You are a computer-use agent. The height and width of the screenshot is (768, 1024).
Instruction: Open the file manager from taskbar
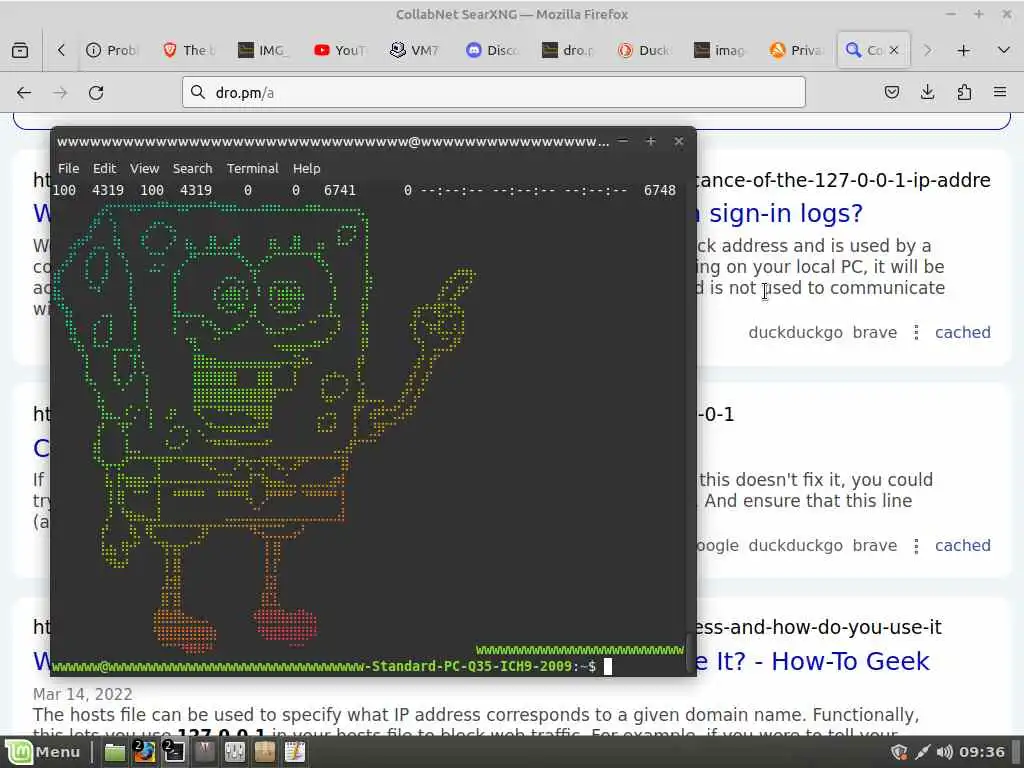tap(114, 752)
